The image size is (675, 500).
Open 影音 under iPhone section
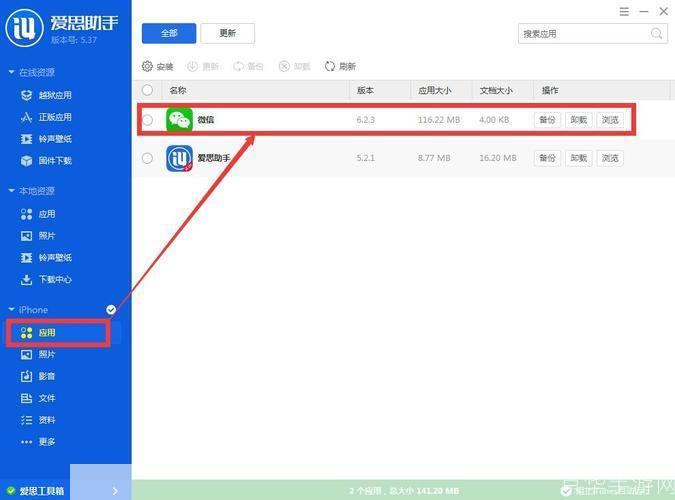pyautogui.click(x=38, y=376)
